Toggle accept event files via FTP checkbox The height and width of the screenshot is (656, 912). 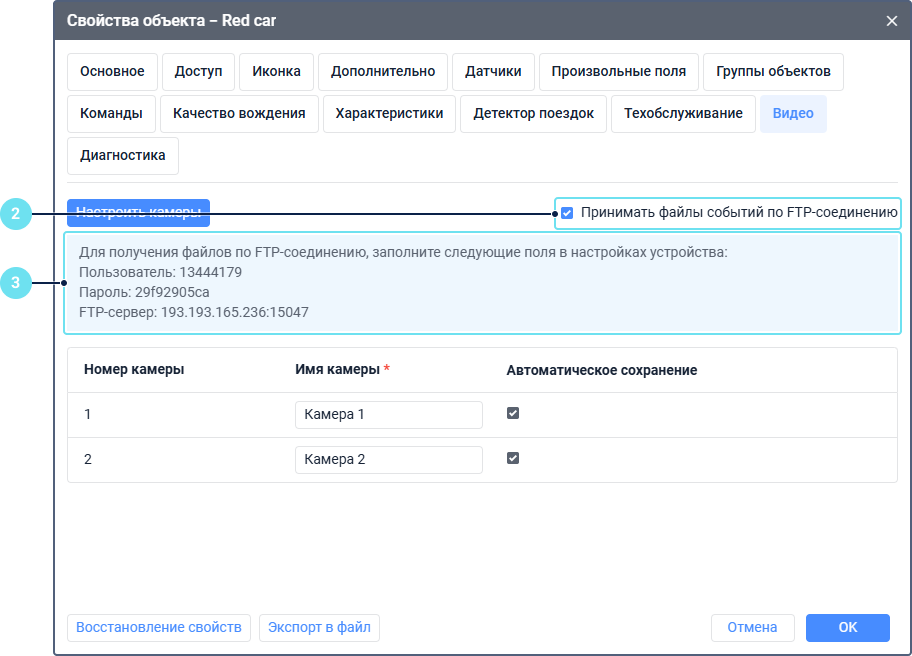pos(567,213)
